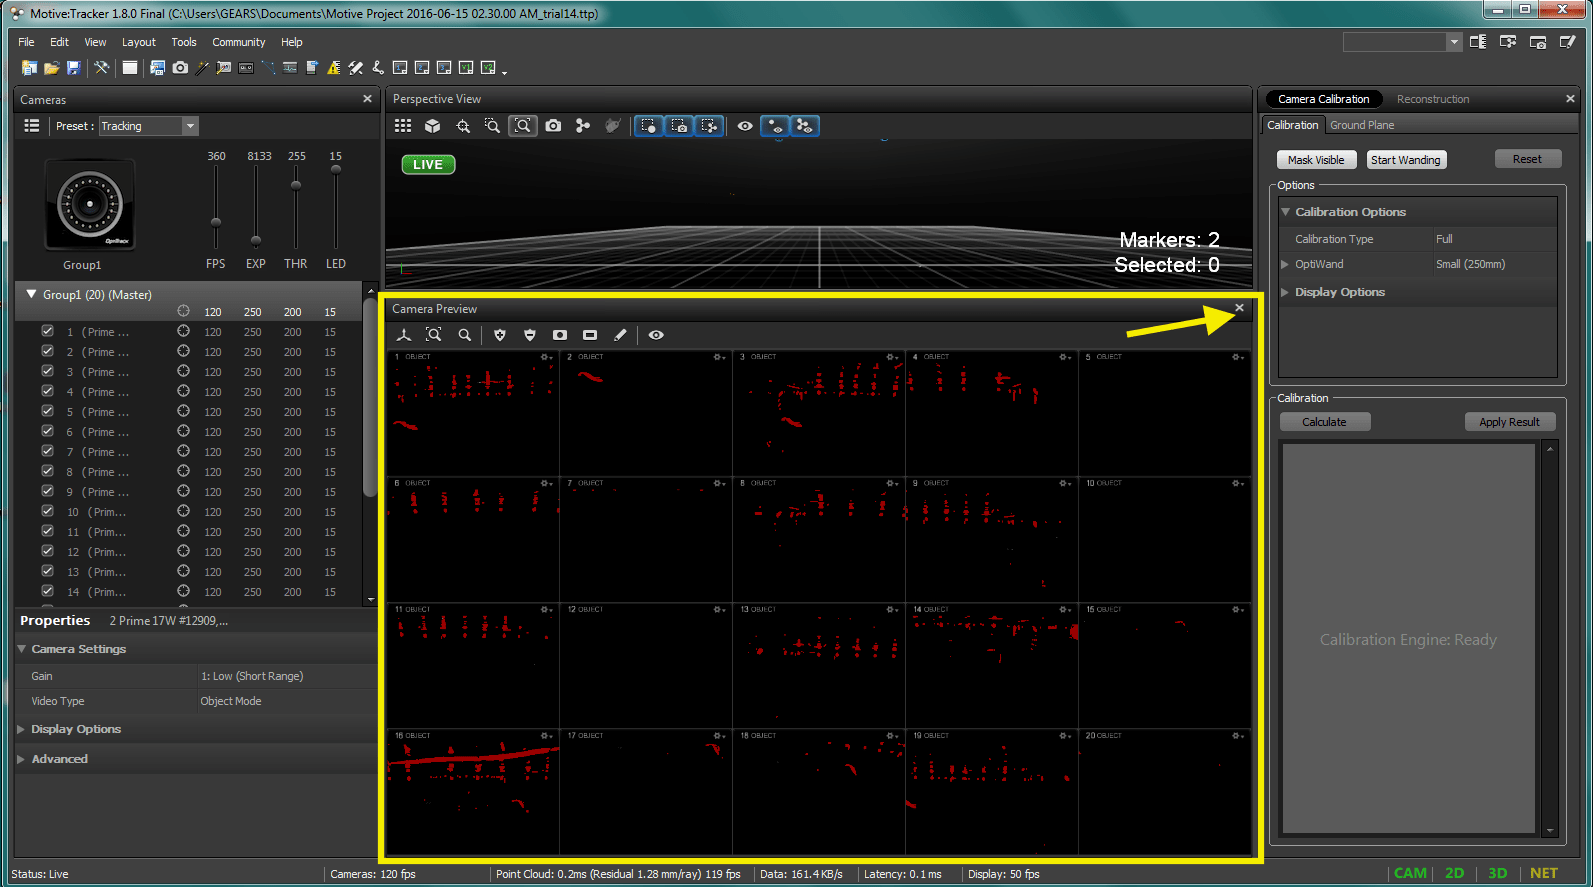Expand the OptiWand option row

point(1285,264)
